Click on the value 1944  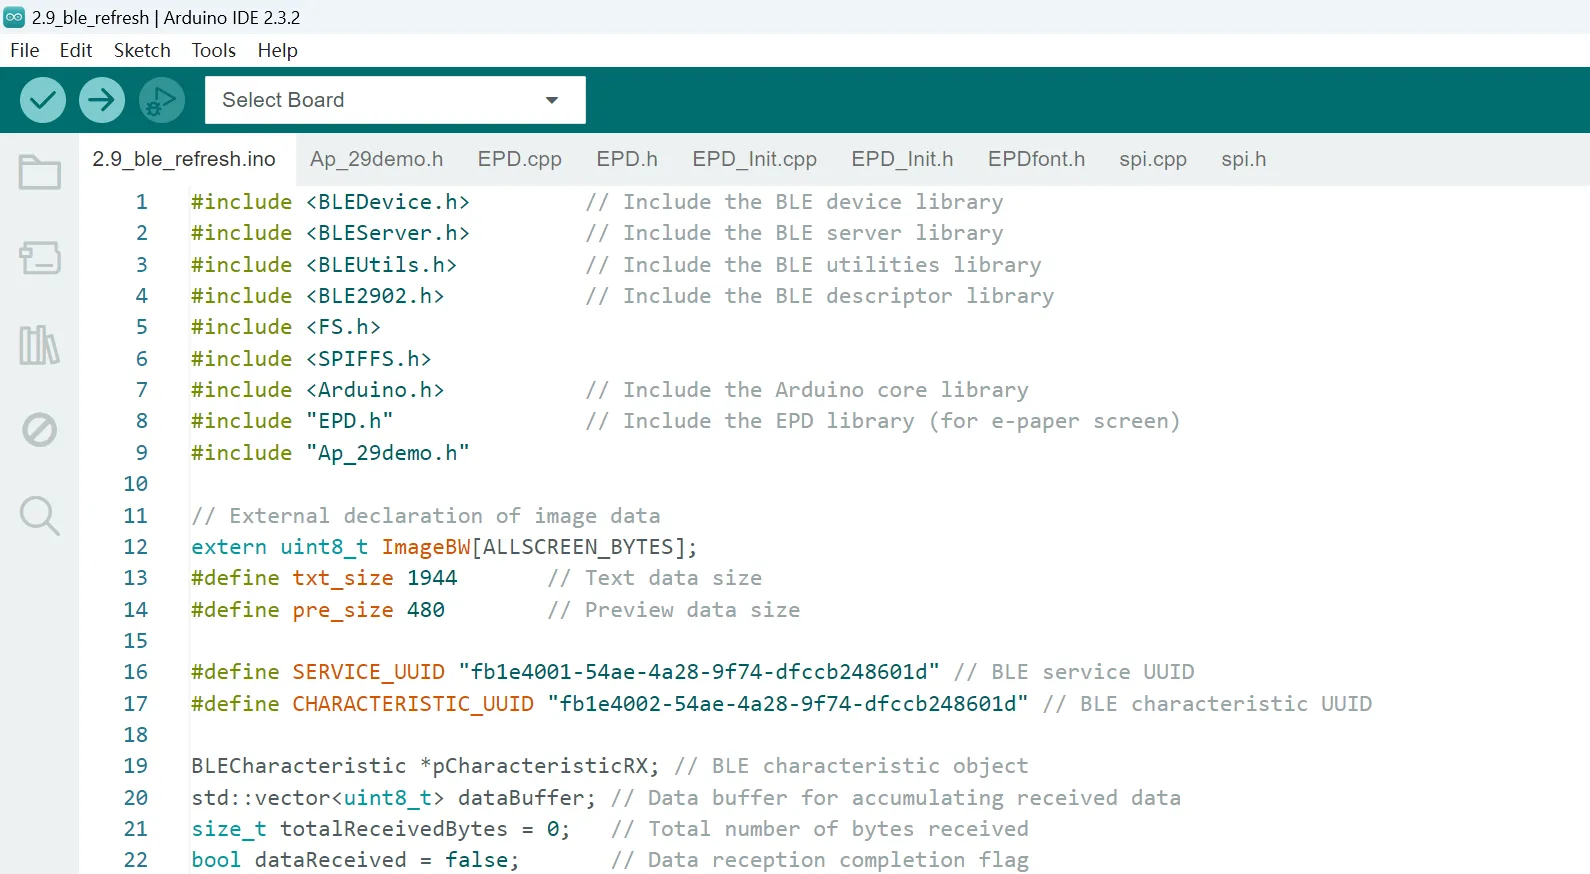click(432, 578)
